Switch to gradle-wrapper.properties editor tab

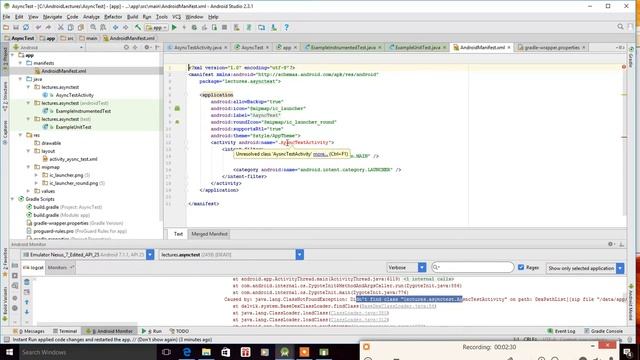pos(552,47)
